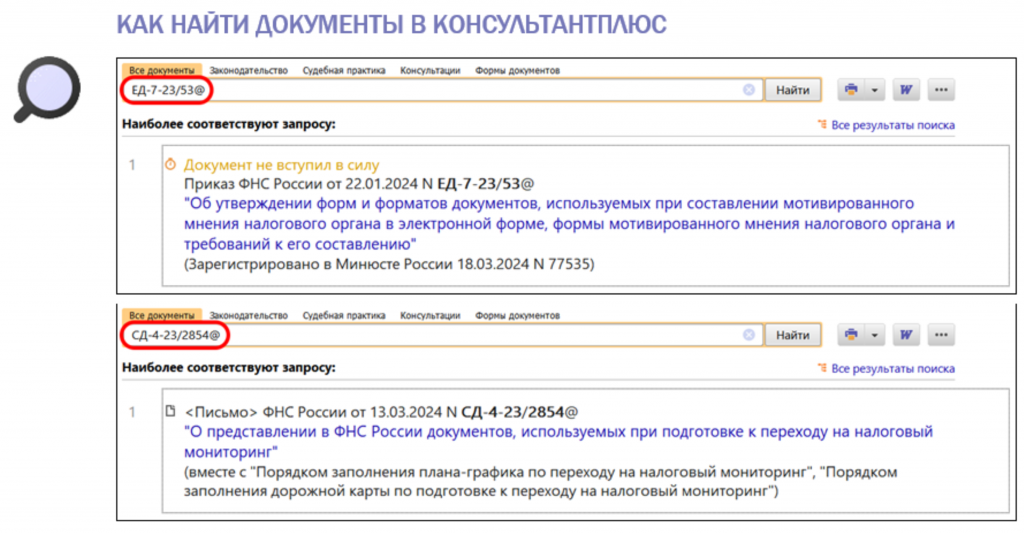This screenshot has height=533, width=1024.
Task: Select Все документы tab in lower panel
Action: click(161, 315)
